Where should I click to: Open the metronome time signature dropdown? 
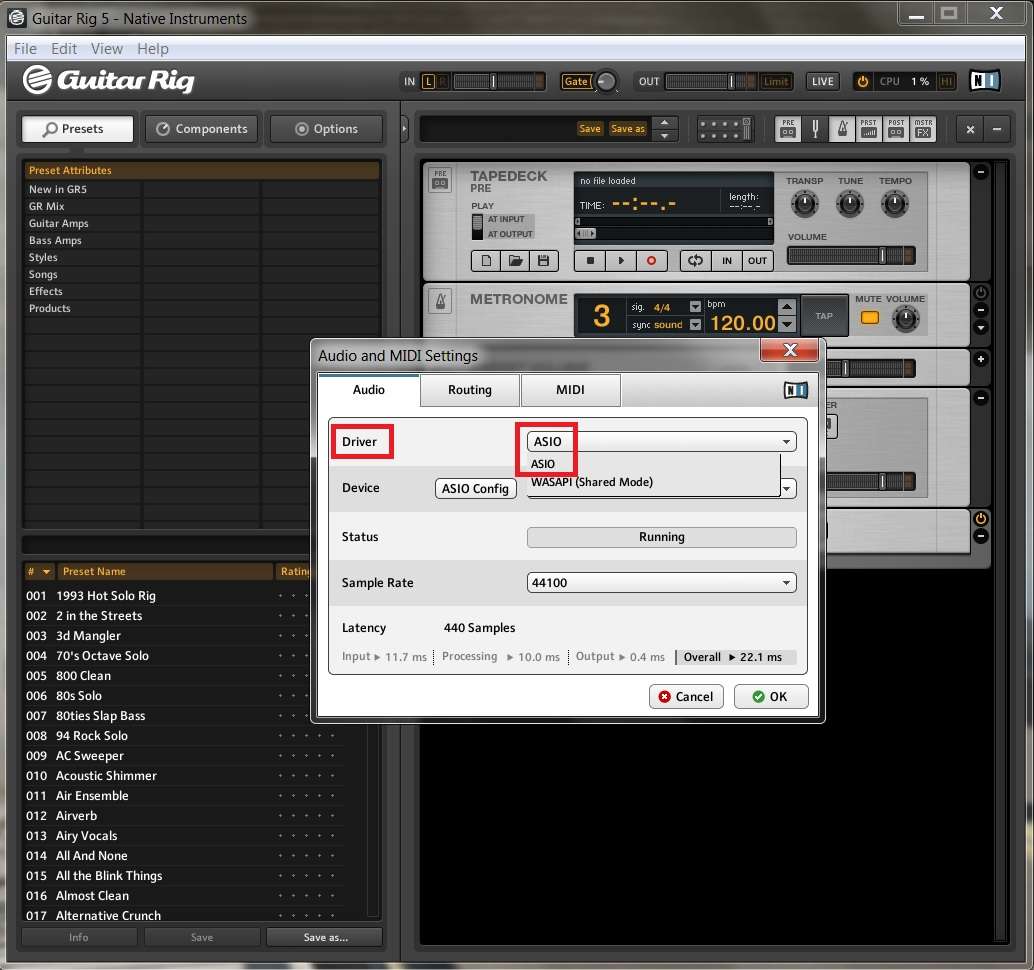[696, 307]
